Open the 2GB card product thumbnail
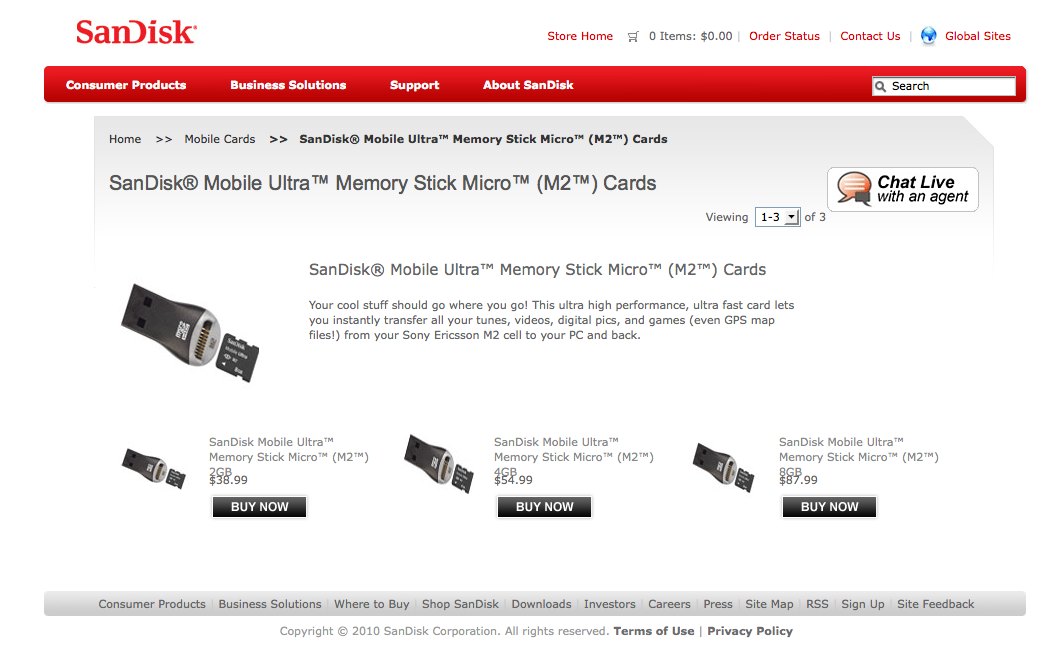 [x=154, y=468]
